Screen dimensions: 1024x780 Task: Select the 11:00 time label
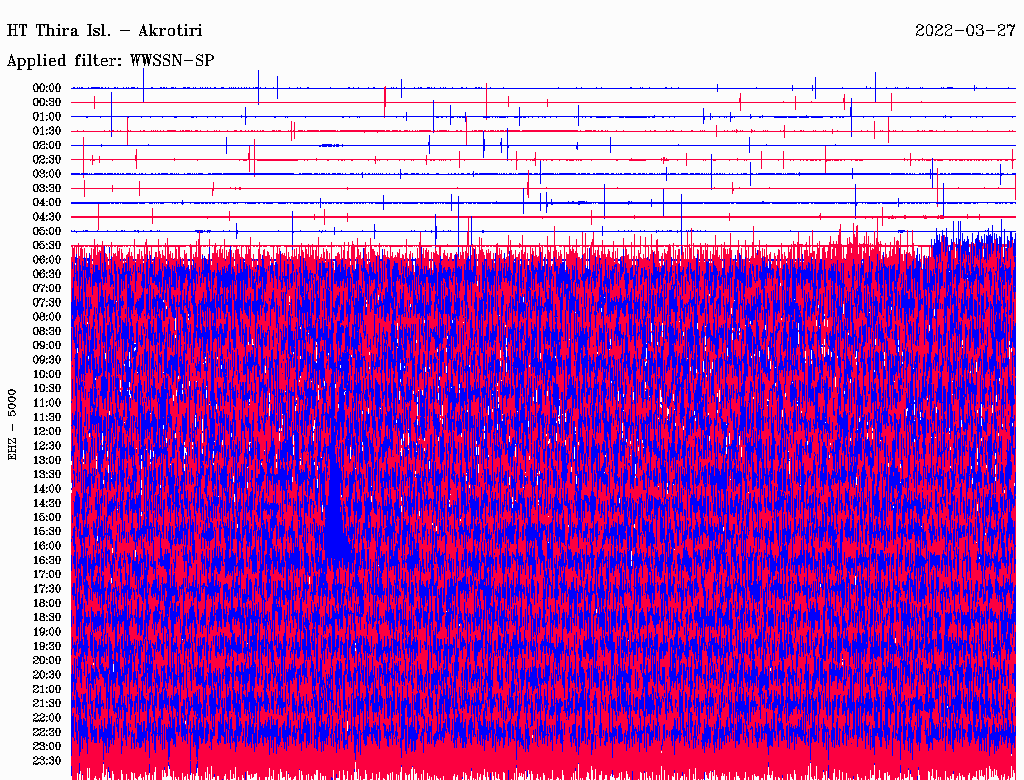tap(47, 403)
